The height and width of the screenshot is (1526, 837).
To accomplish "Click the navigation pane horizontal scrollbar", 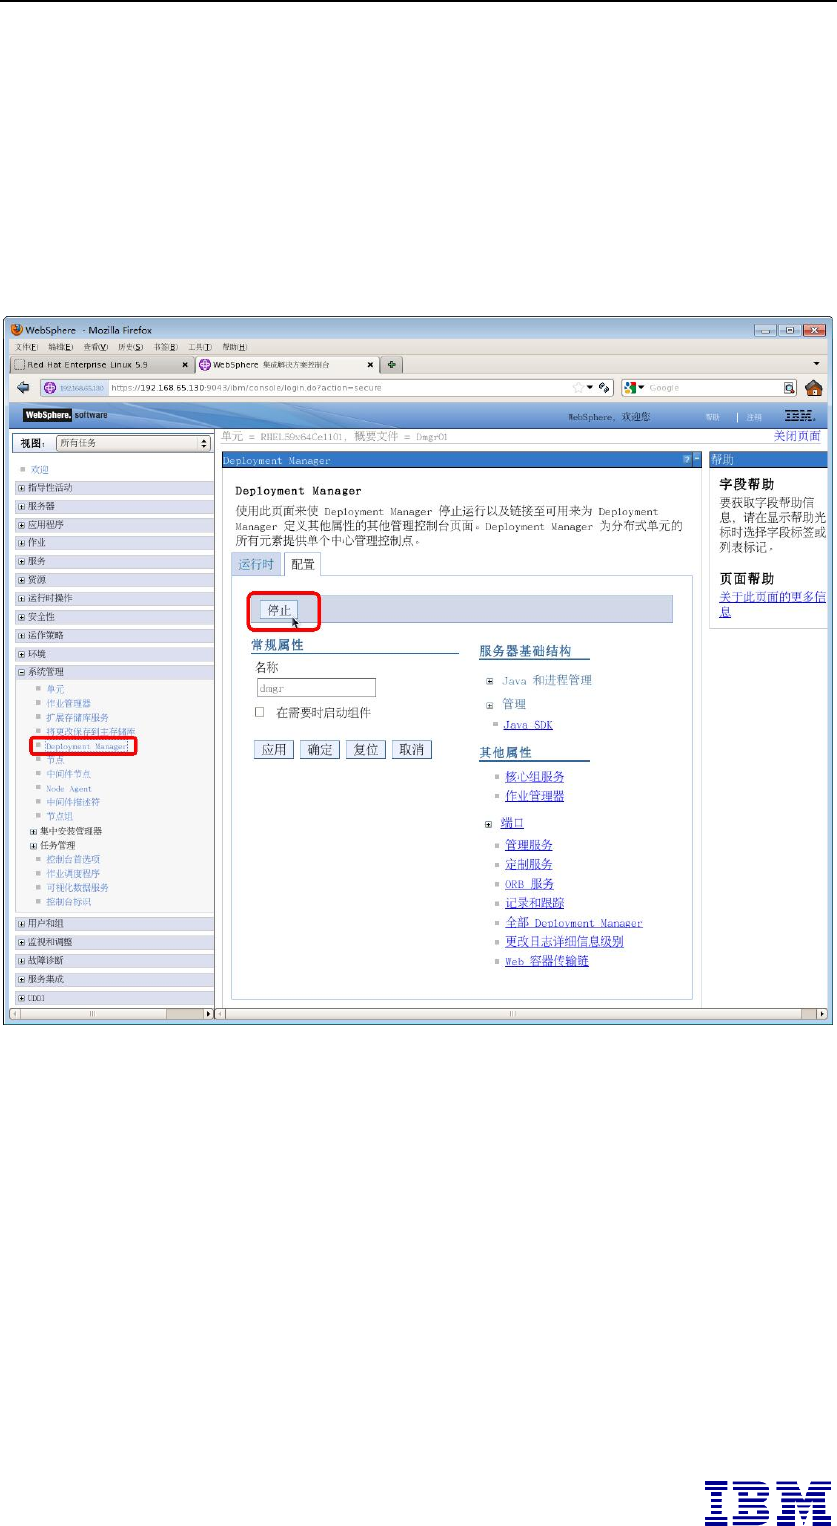I will (x=111, y=1013).
